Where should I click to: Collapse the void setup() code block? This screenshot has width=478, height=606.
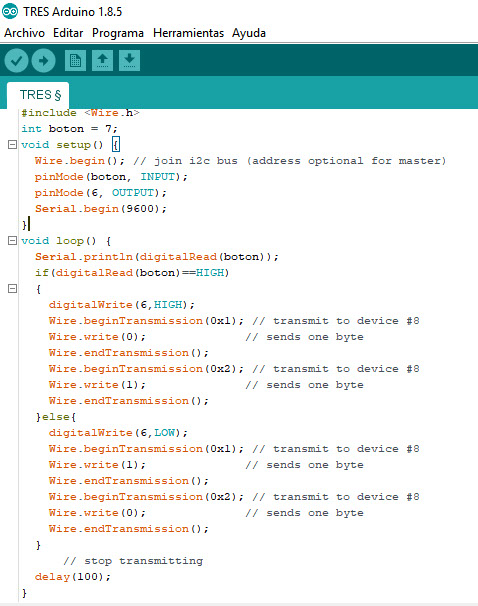12,145
